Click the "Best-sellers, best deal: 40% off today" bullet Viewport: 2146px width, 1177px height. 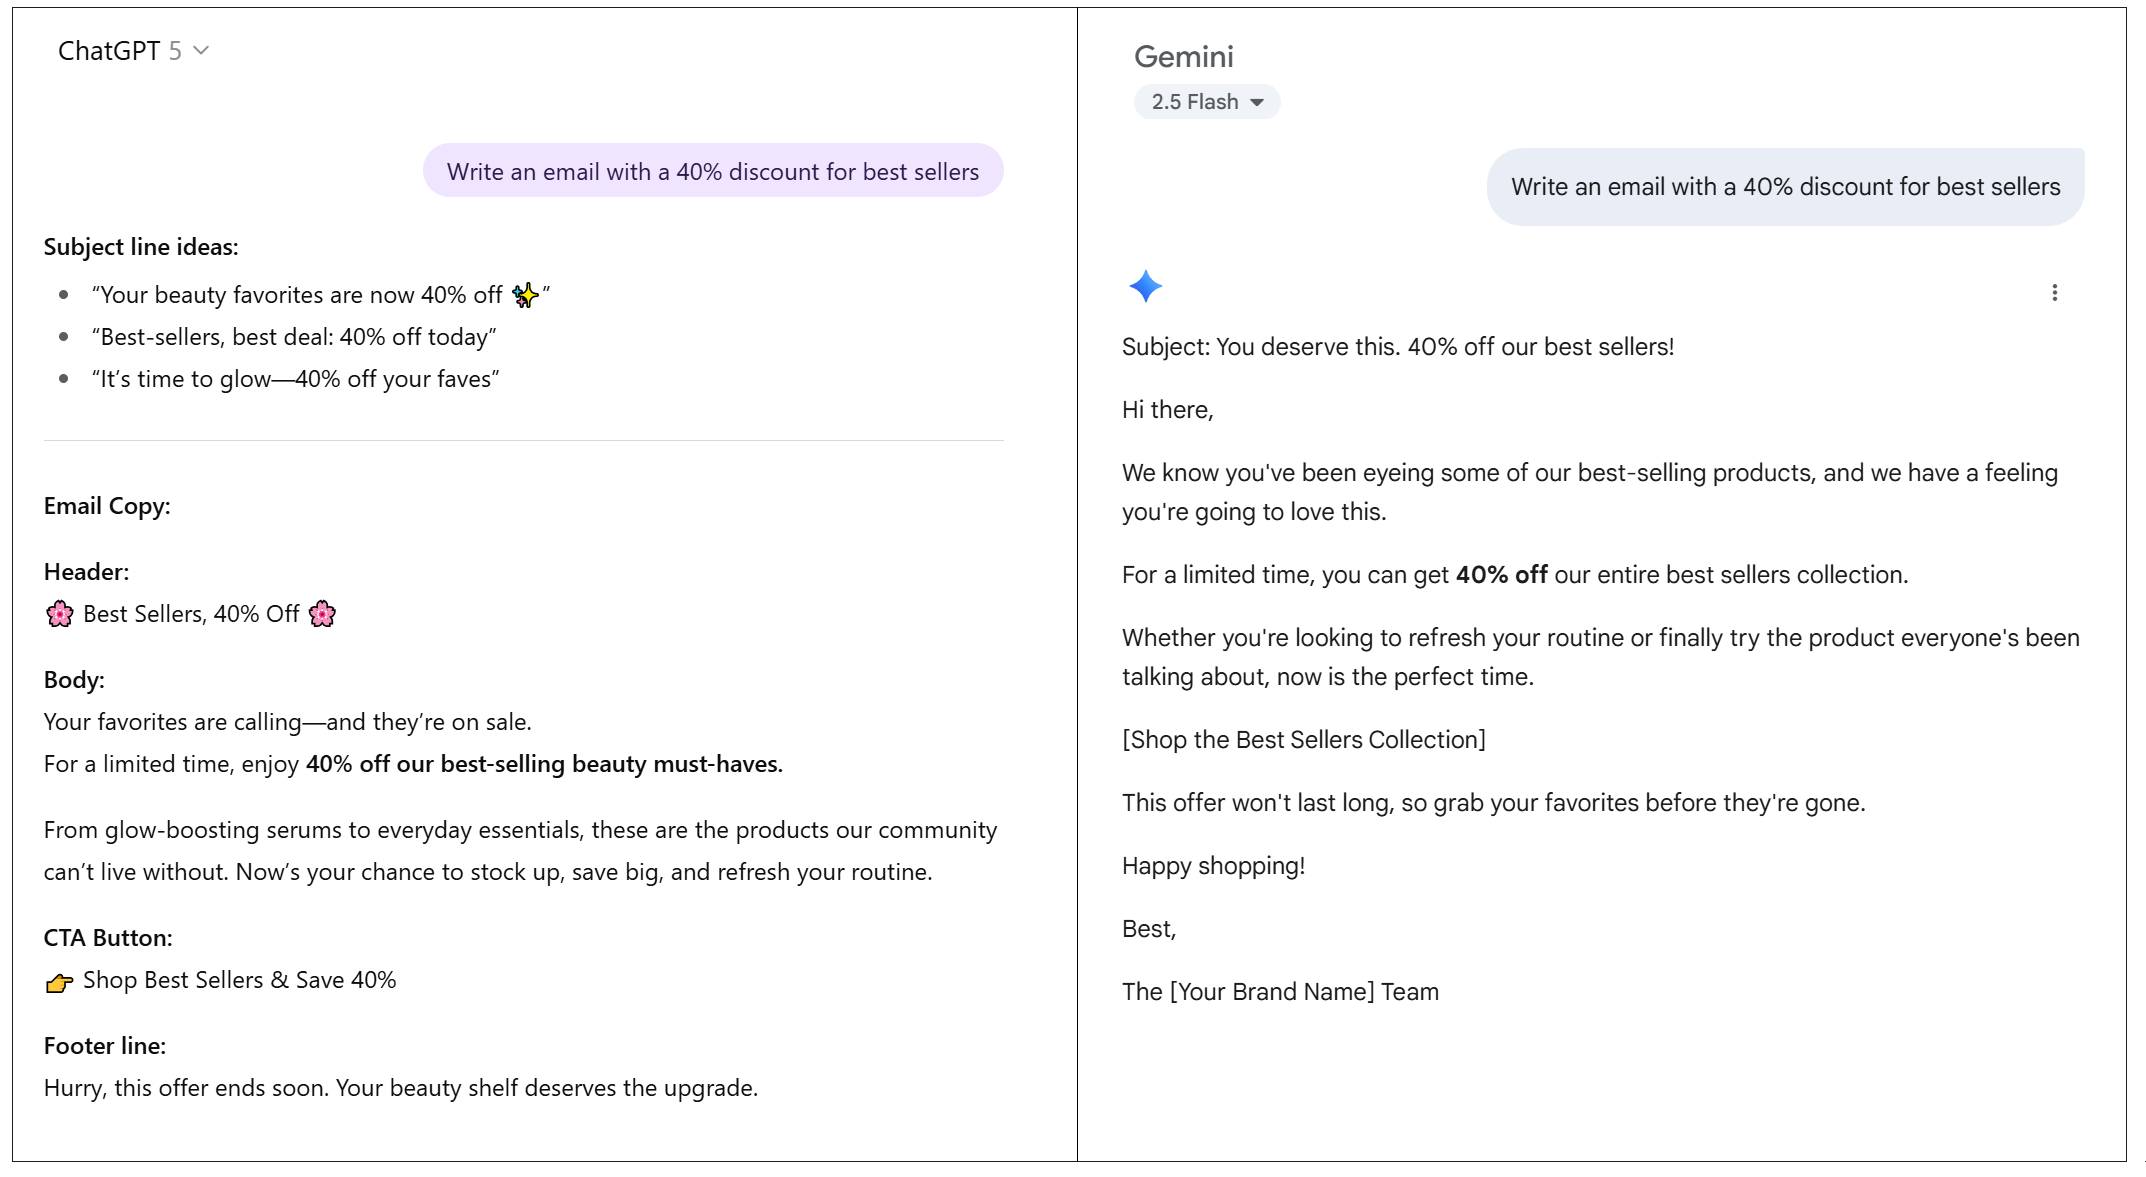294,337
